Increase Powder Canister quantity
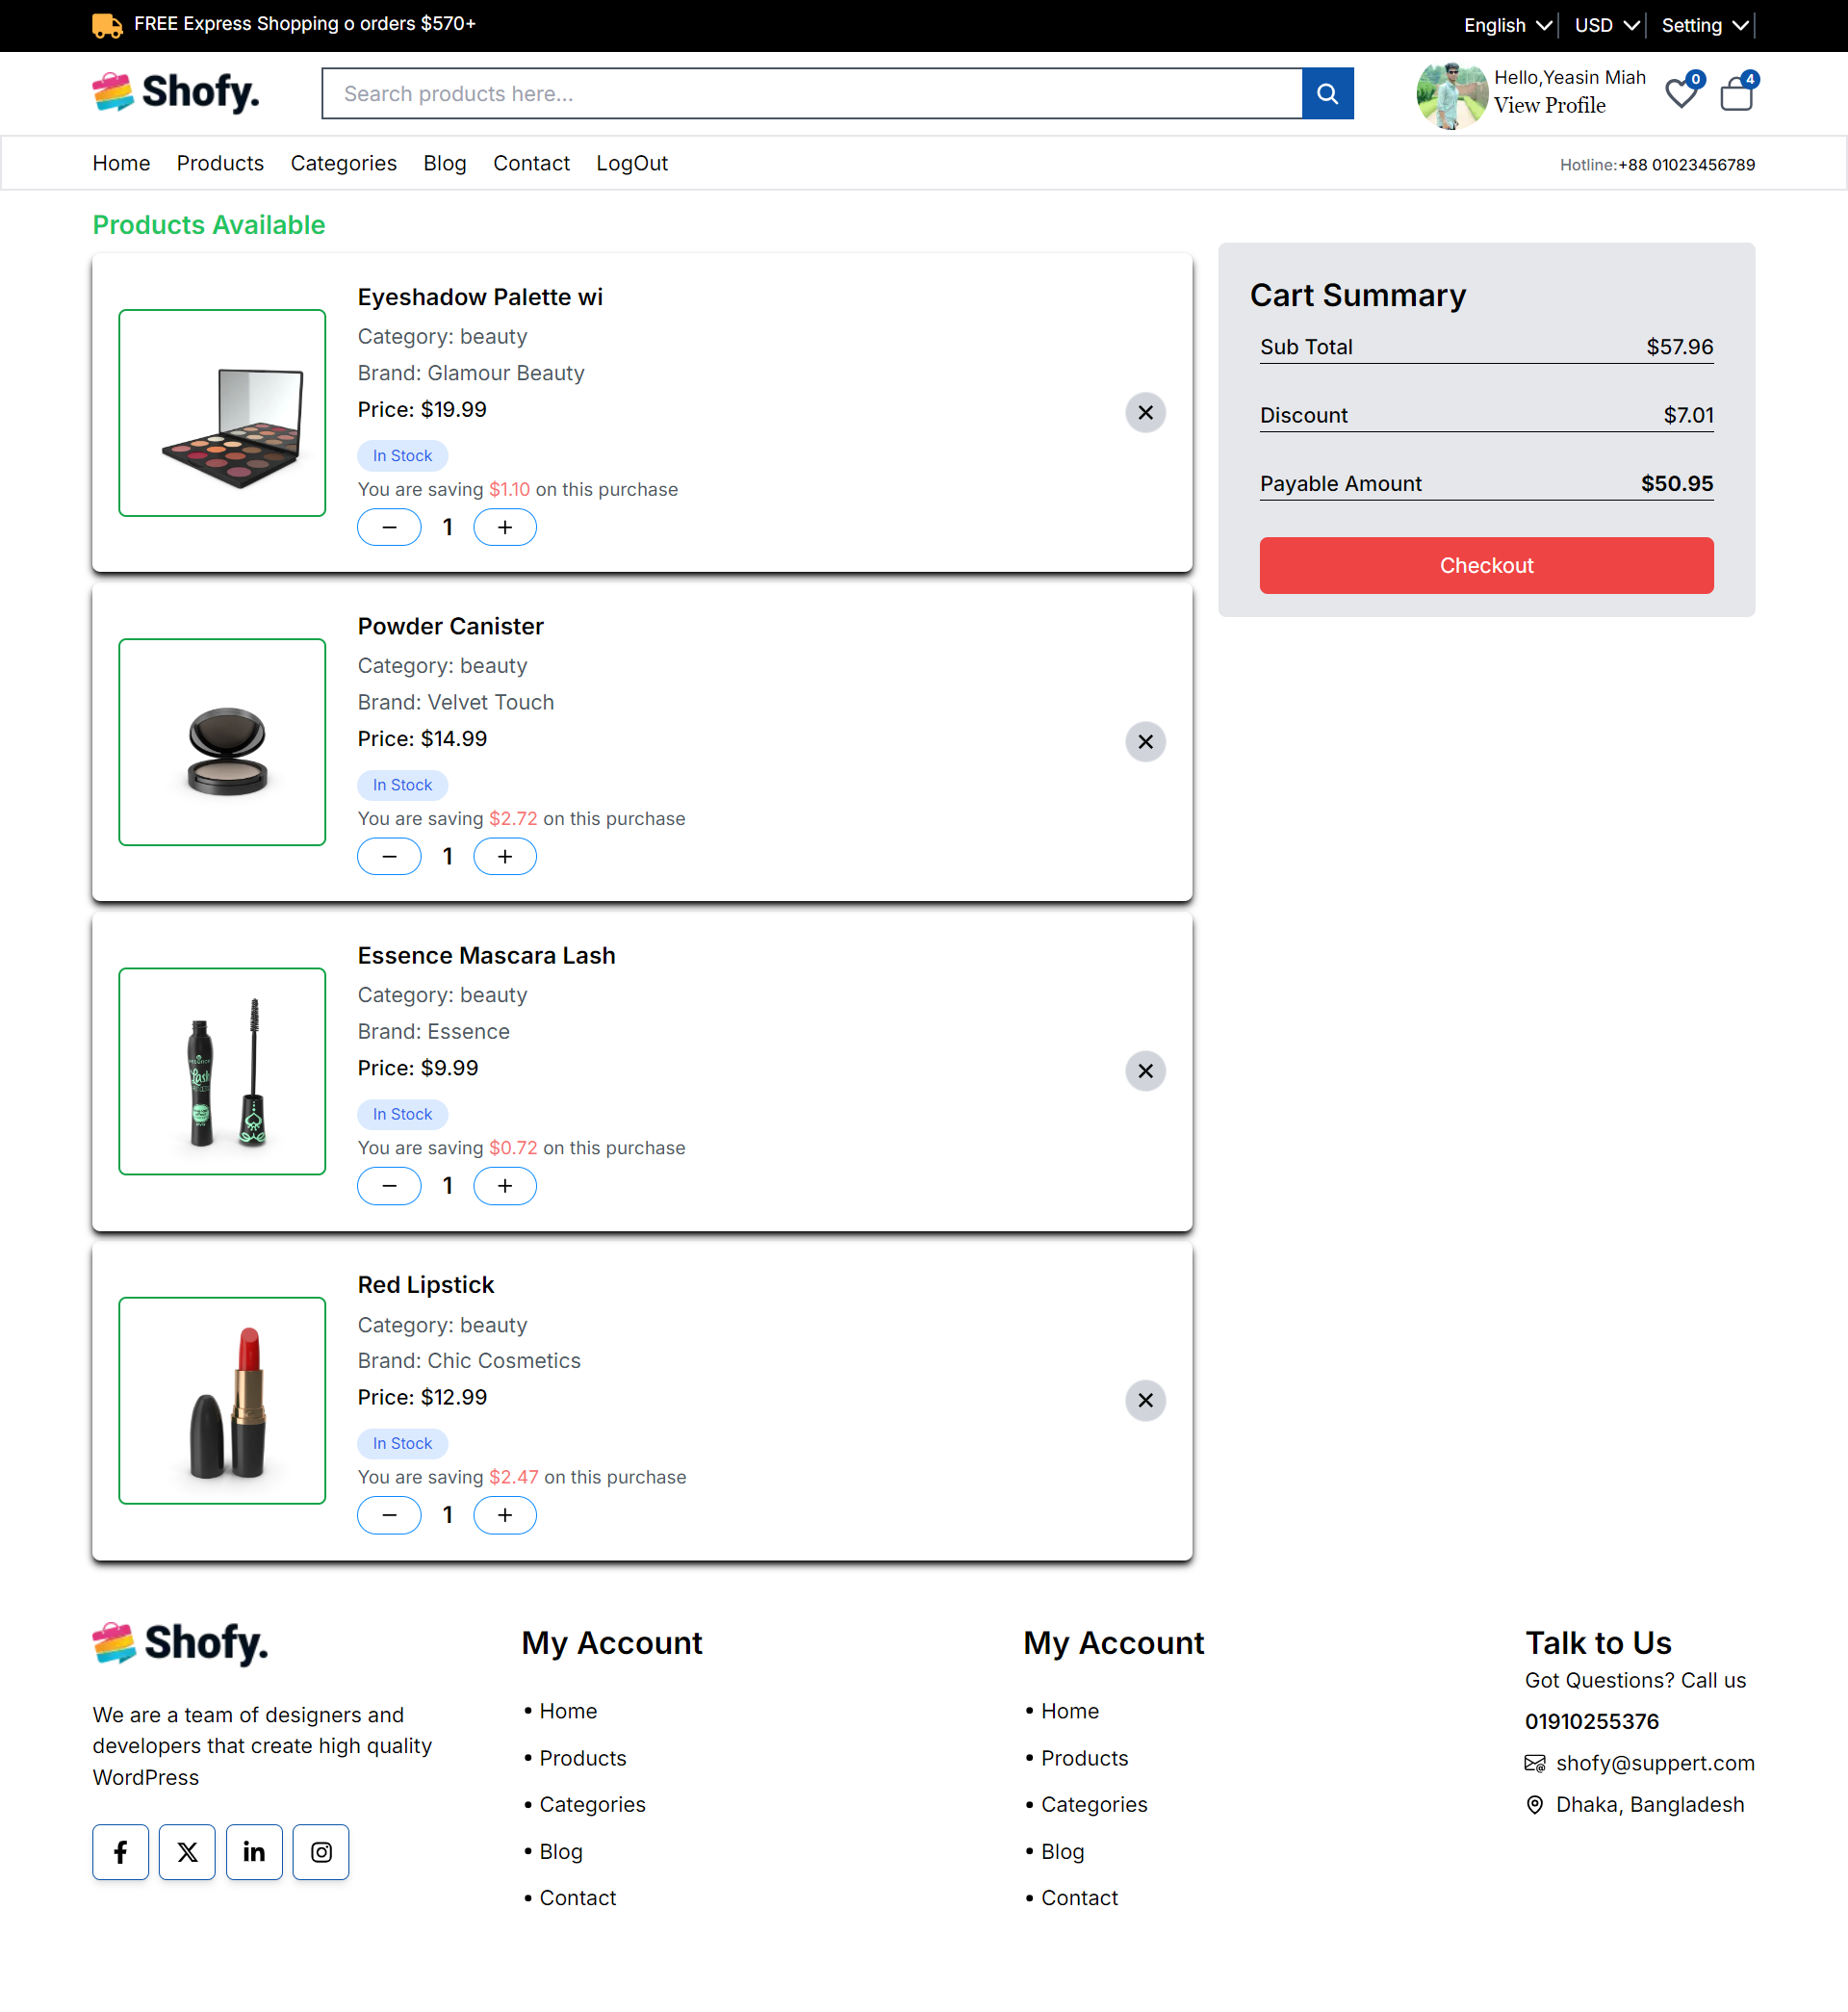Image resolution: width=1848 pixels, height=2012 pixels. coord(505,857)
